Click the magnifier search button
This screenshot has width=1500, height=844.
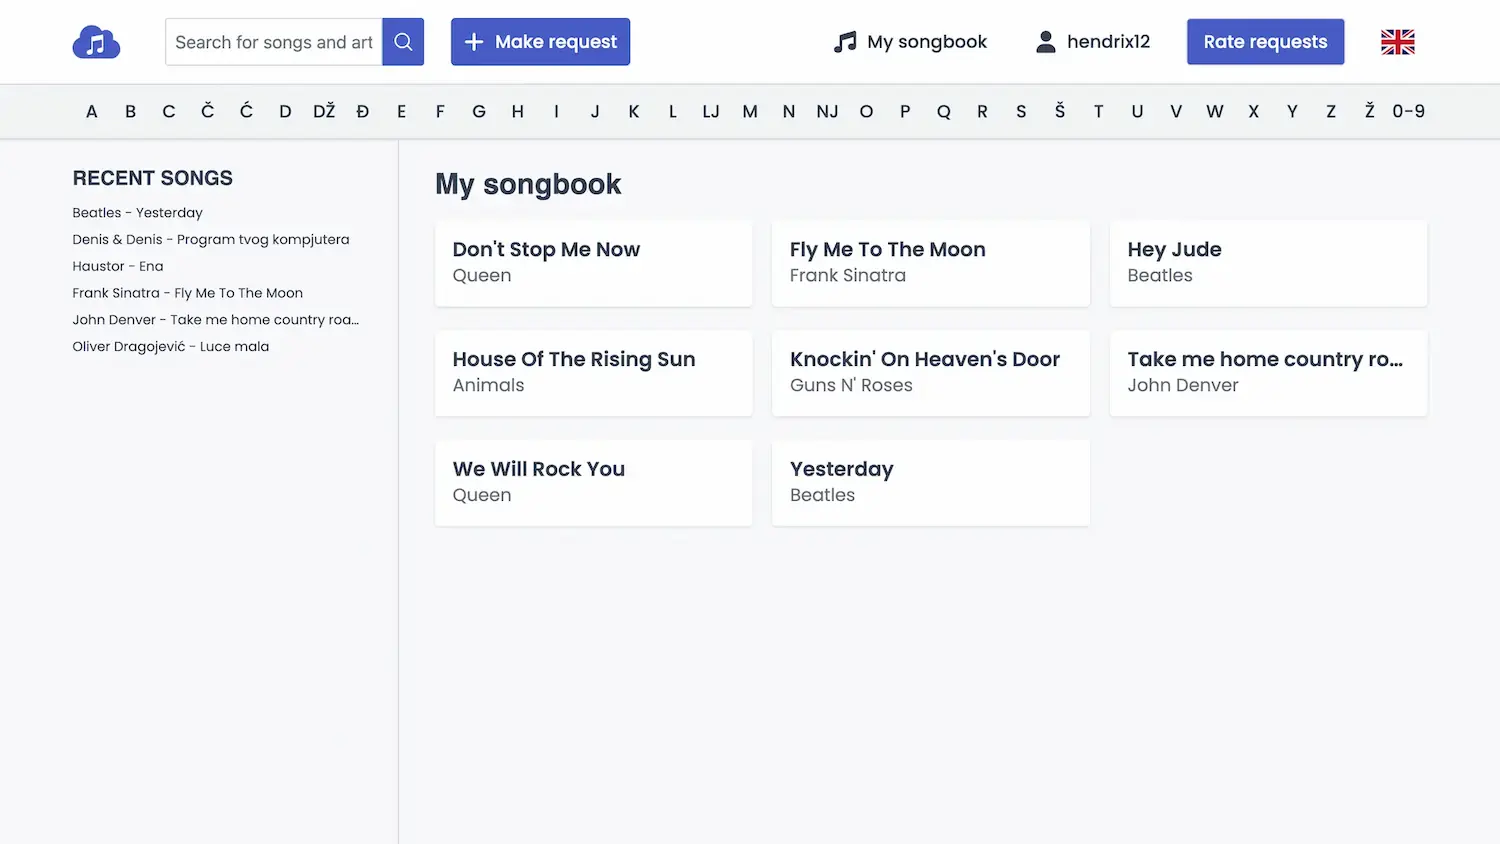point(403,42)
